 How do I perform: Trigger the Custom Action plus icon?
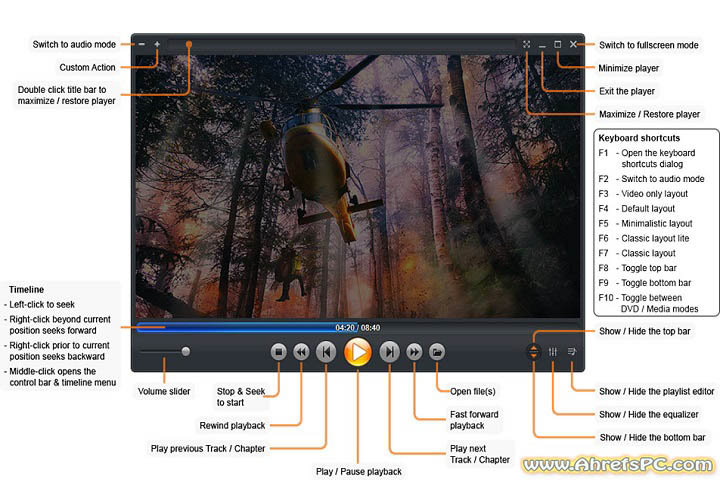pos(157,44)
